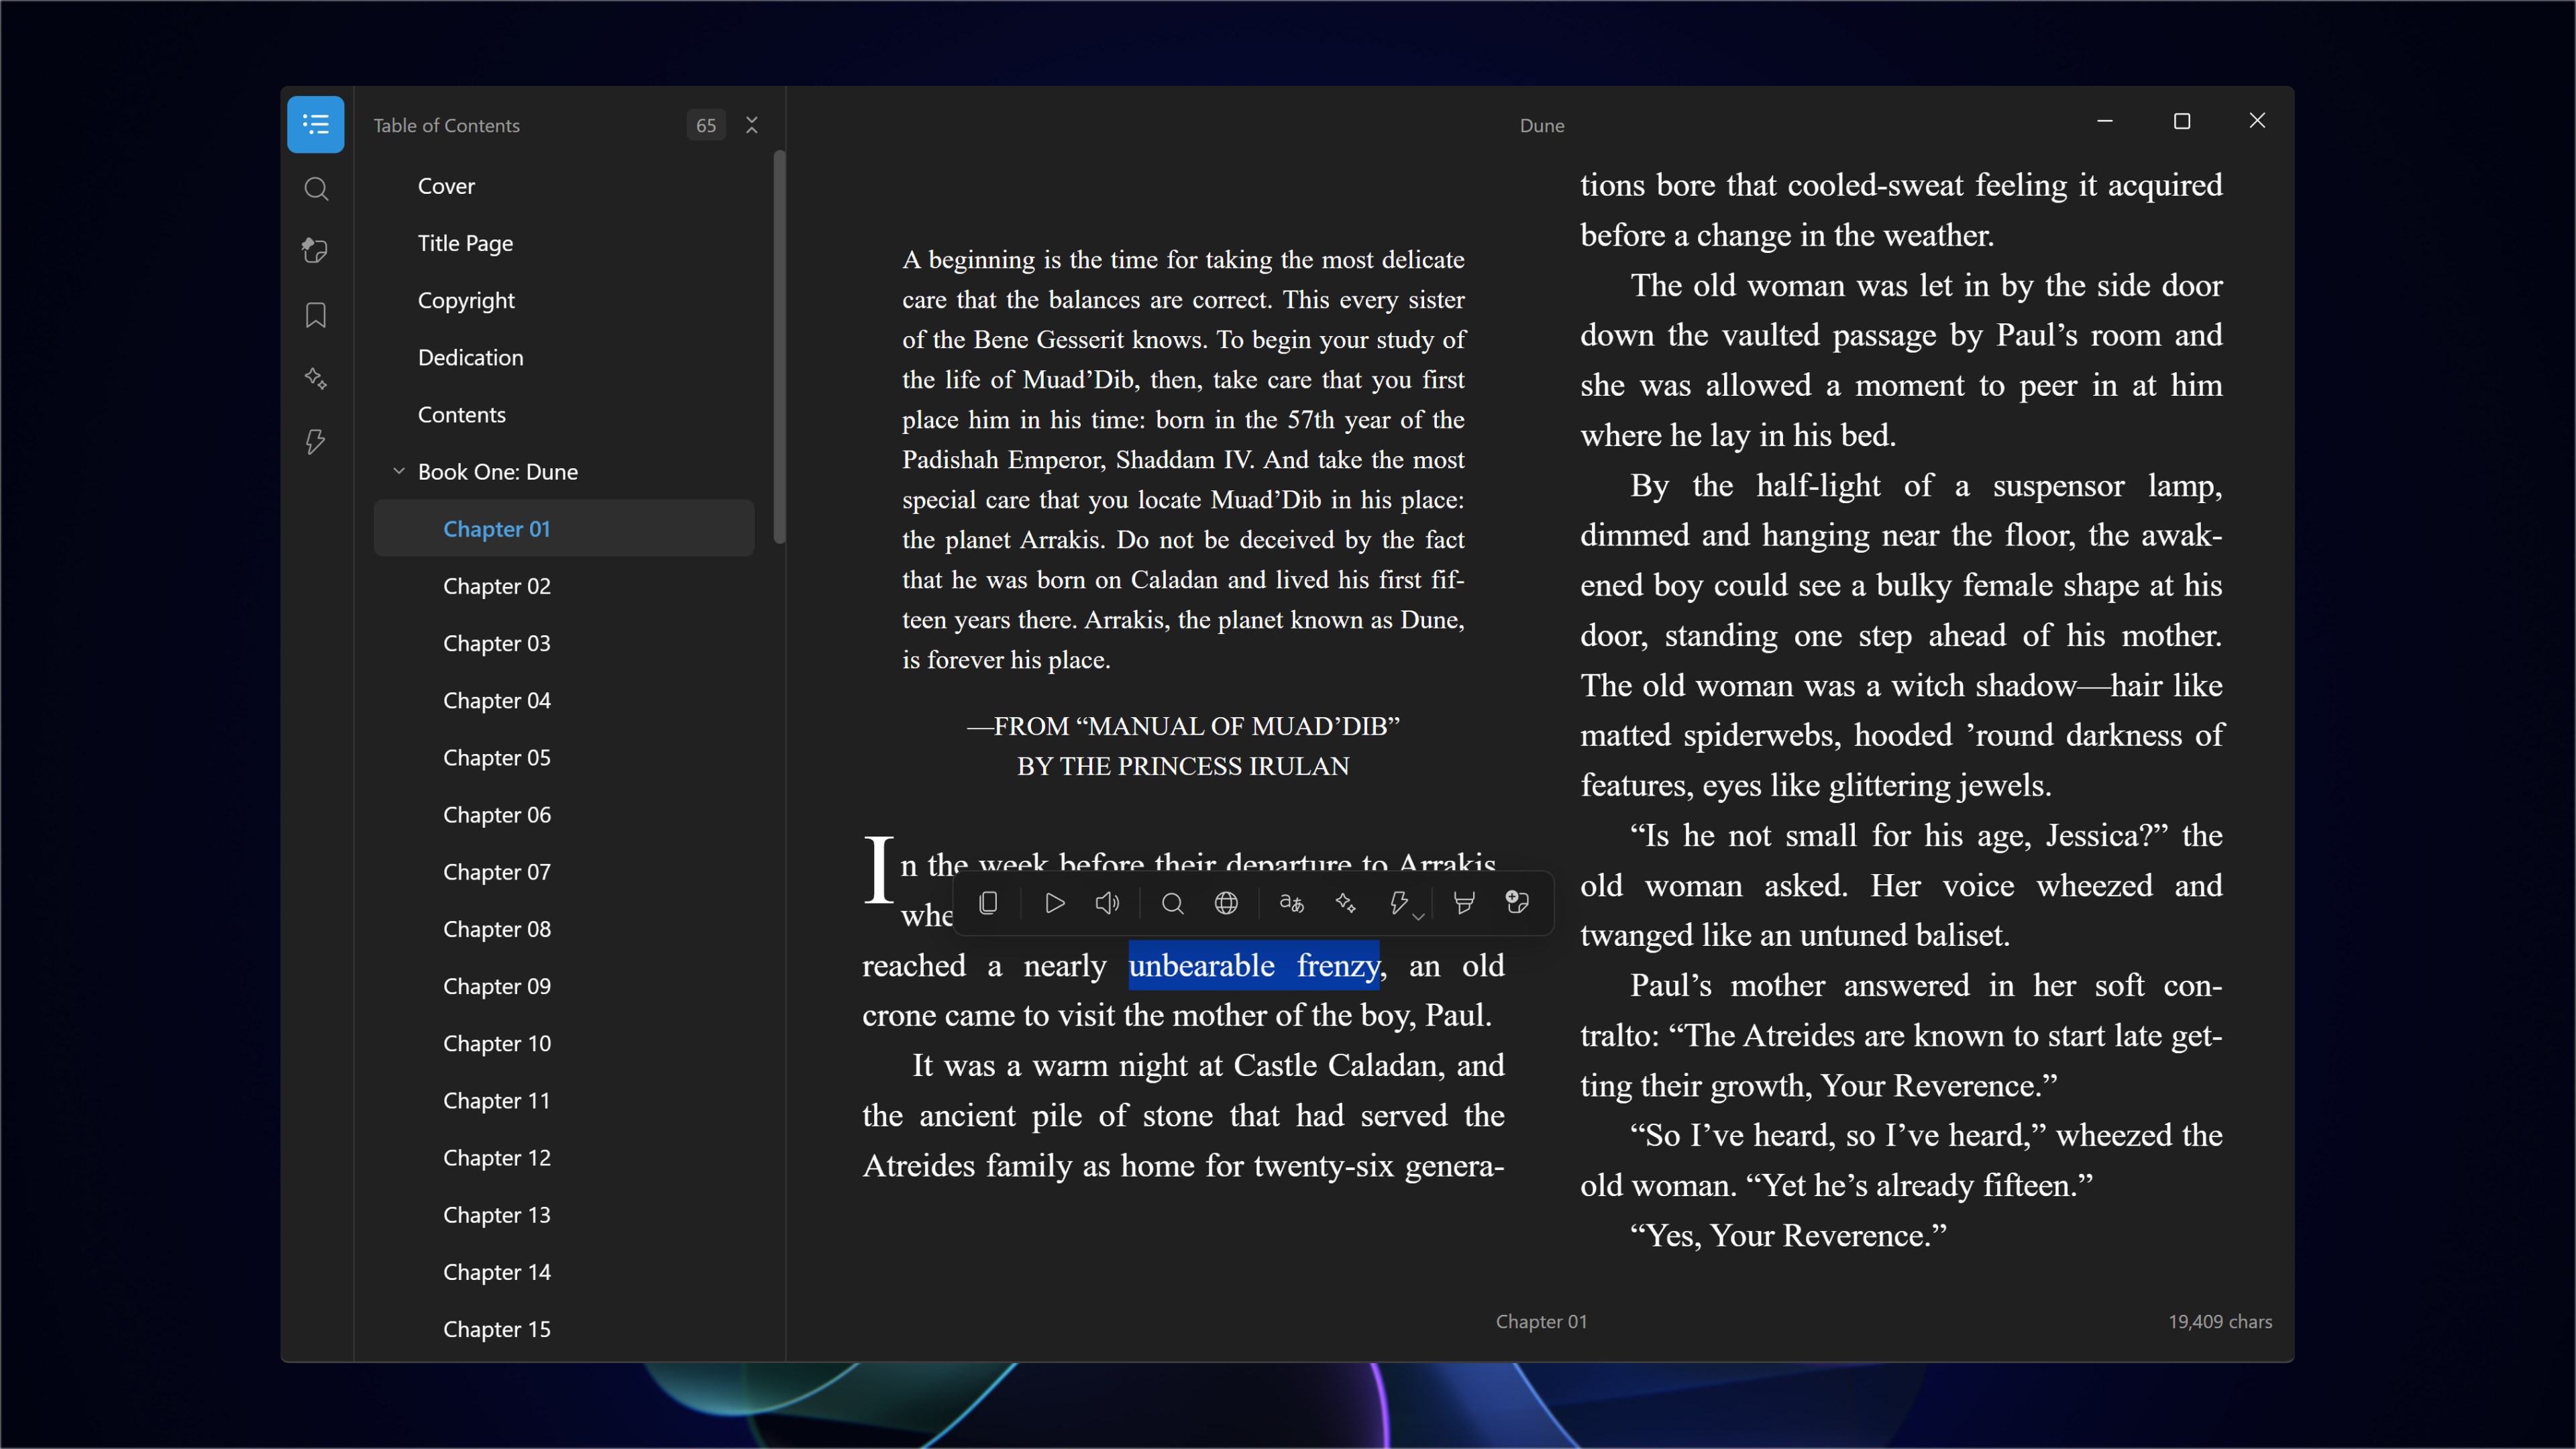Copy the selected text

click(x=988, y=903)
